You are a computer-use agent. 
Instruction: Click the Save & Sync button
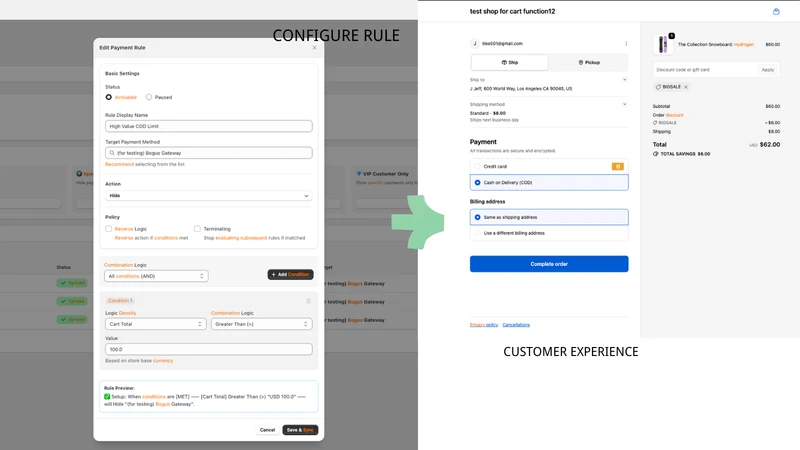coord(300,430)
